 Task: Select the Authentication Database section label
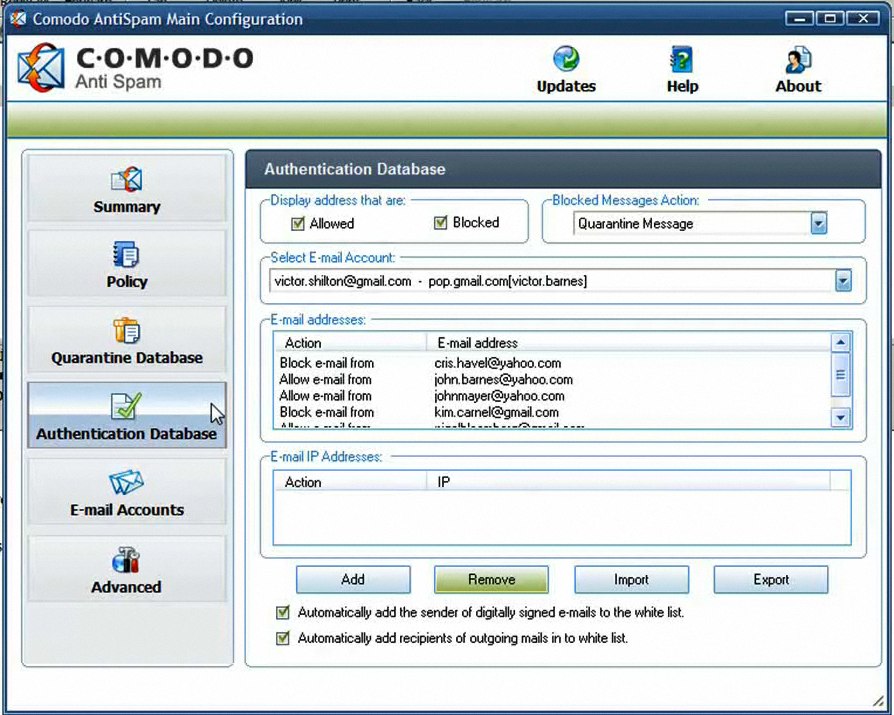click(127, 433)
